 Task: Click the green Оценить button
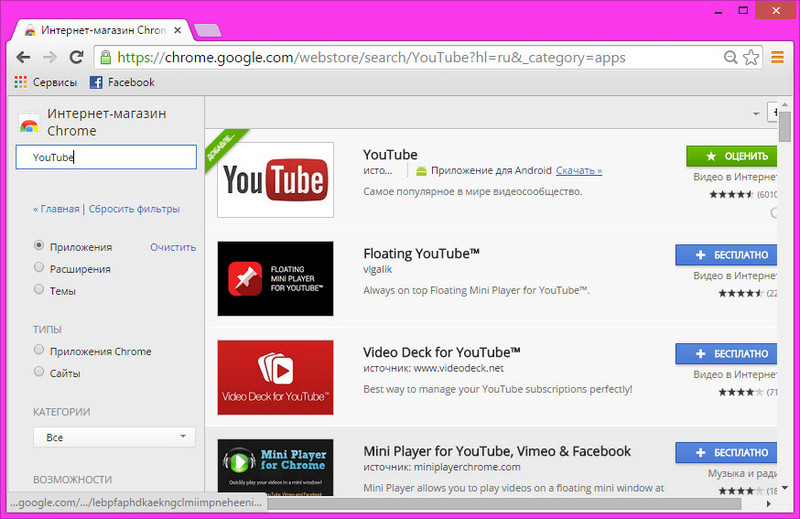[x=732, y=156]
